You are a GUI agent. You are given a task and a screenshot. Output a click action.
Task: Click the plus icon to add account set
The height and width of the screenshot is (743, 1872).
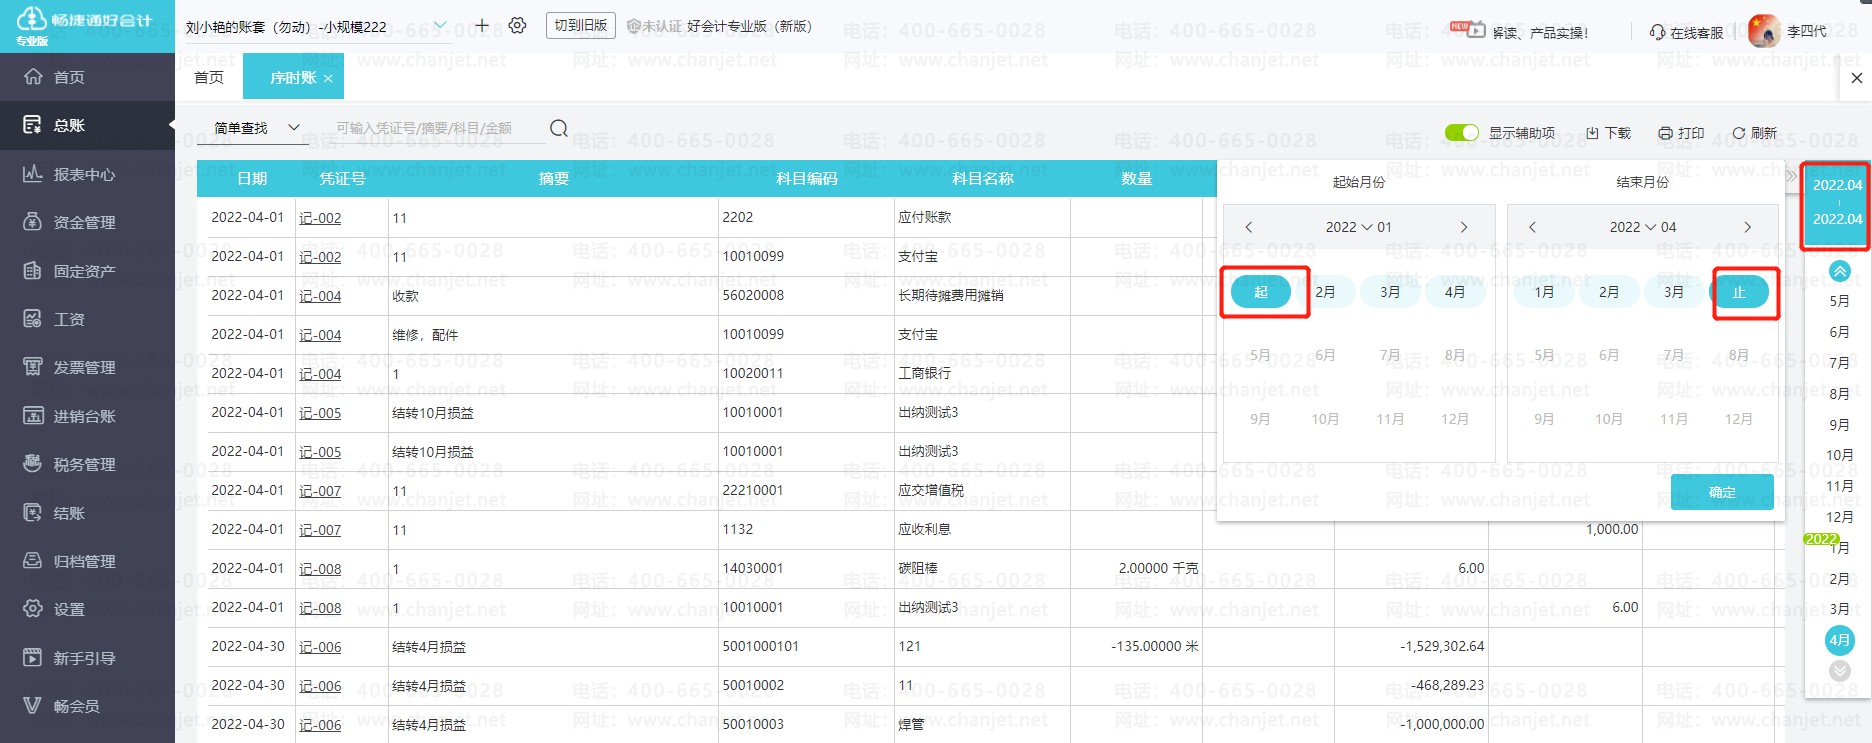482,26
